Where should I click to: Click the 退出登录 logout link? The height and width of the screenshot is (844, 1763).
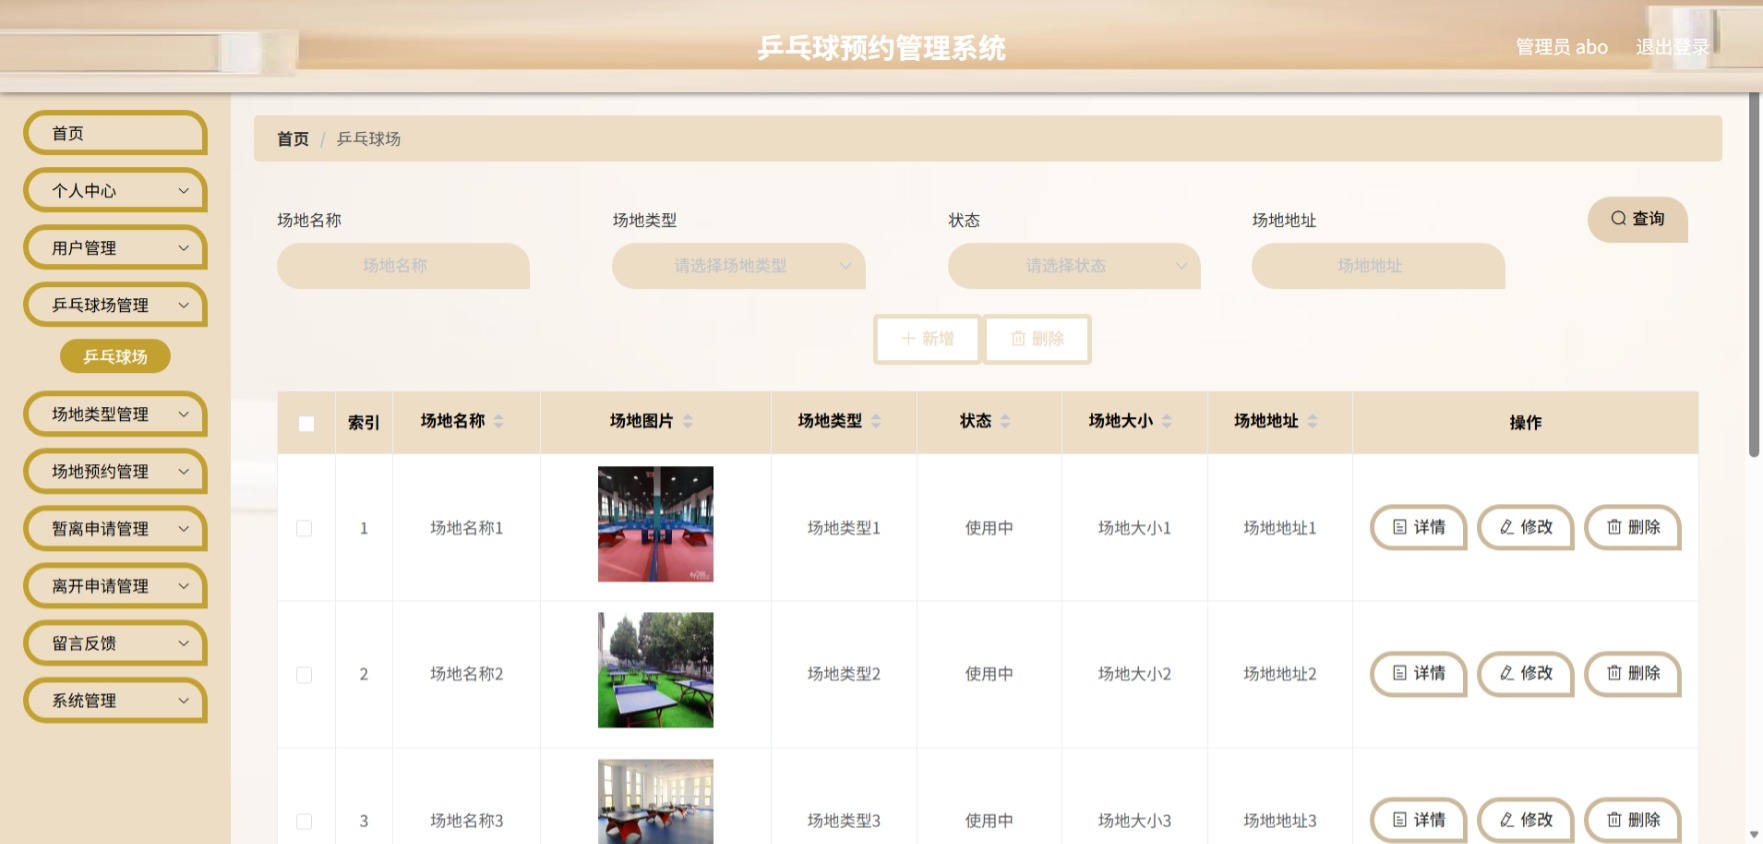(1672, 47)
